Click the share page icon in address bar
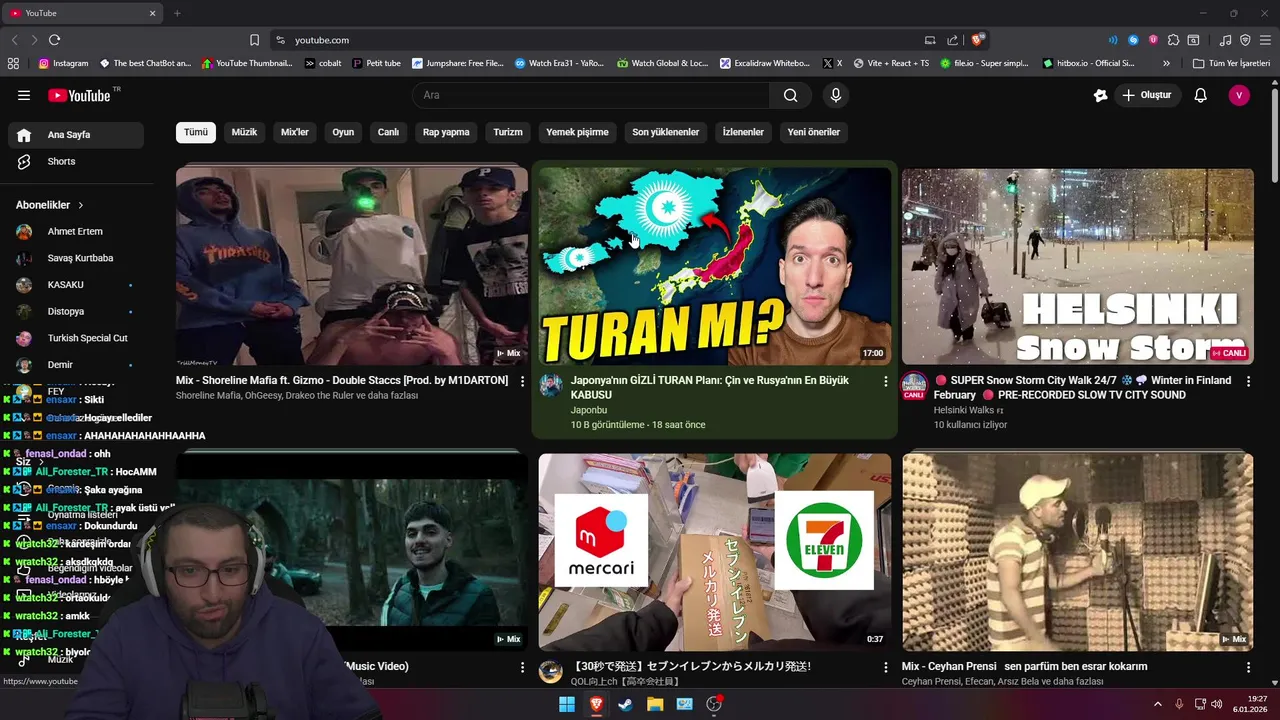The width and height of the screenshot is (1280, 720). [952, 40]
